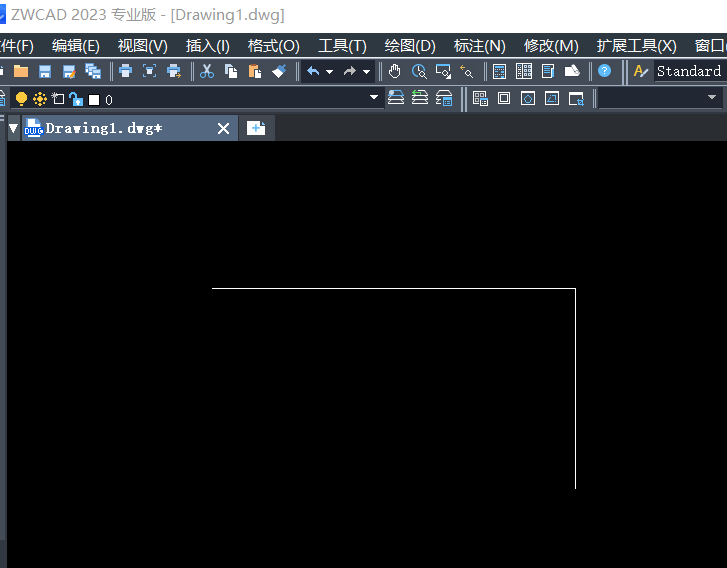
Task: Open the Tool Palettes grid icon
Action: pos(524,71)
